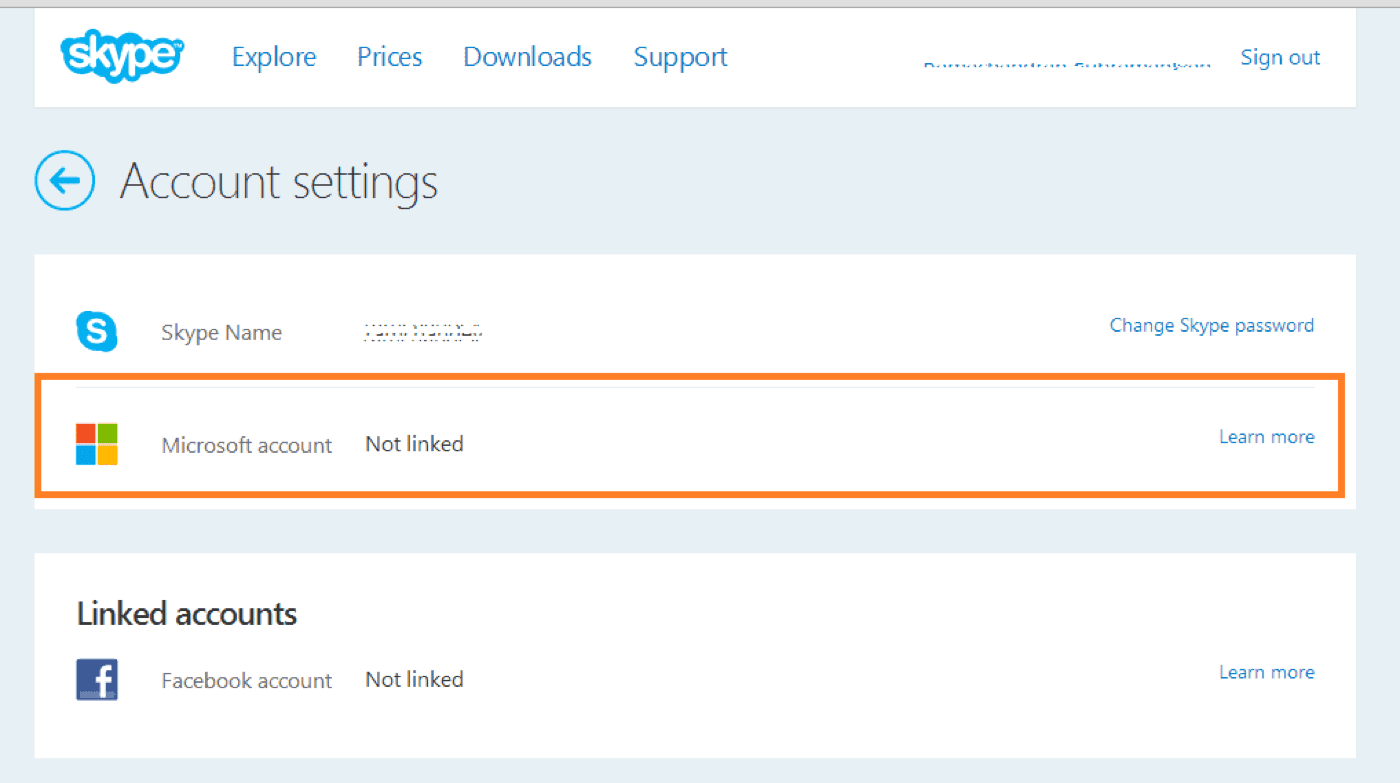This screenshot has width=1400, height=783.
Task: Click the blurred Skype Name value
Action: 423,332
